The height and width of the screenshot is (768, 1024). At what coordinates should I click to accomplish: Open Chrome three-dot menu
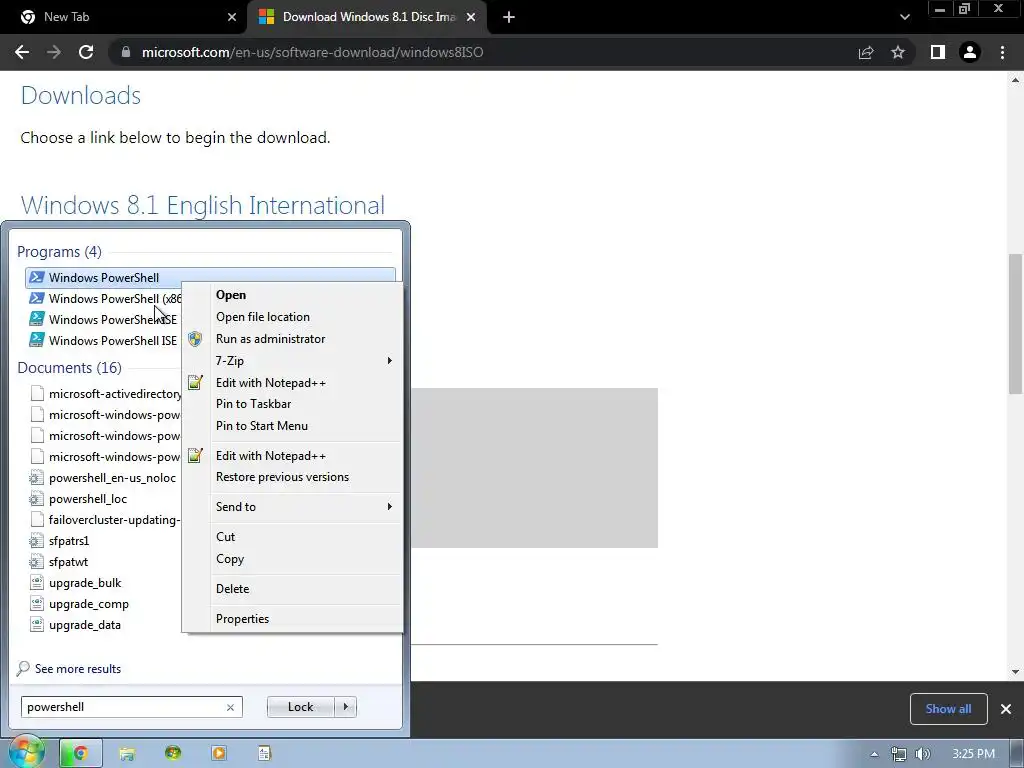tap(1002, 52)
